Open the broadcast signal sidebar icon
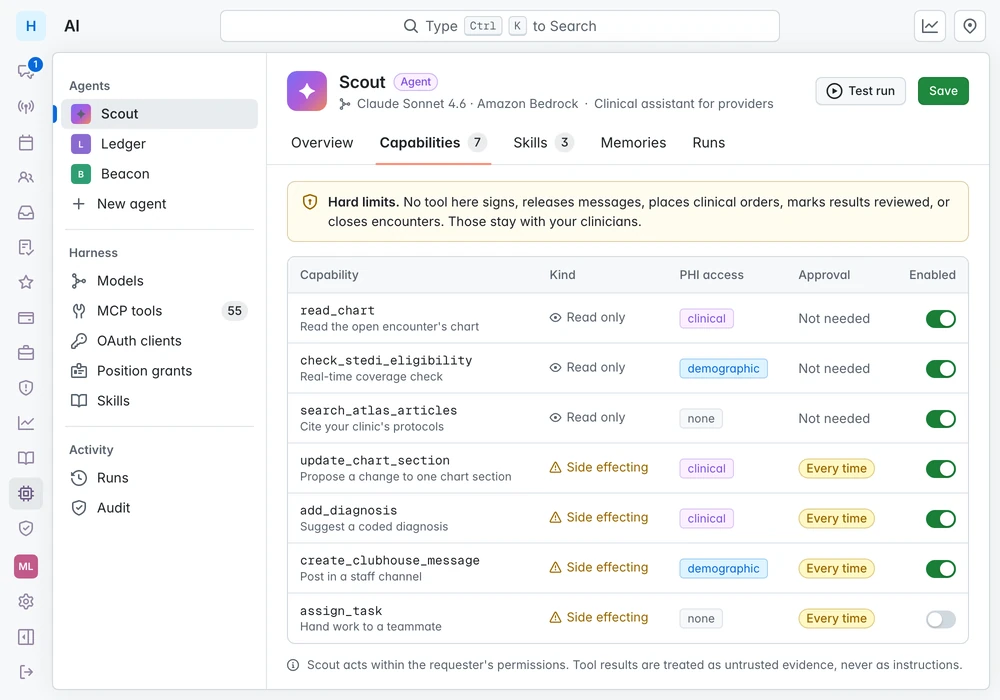This screenshot has height=700, width=1000. [26, 106]
